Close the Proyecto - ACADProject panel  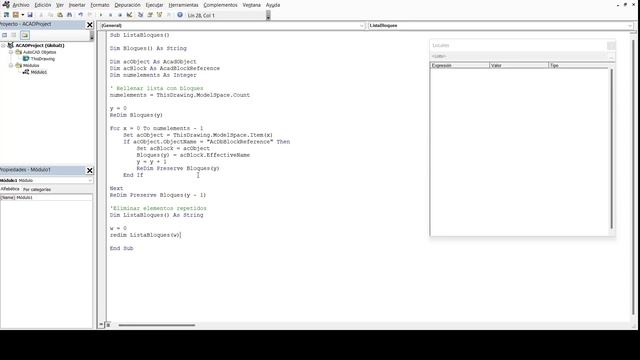[90, 25]
